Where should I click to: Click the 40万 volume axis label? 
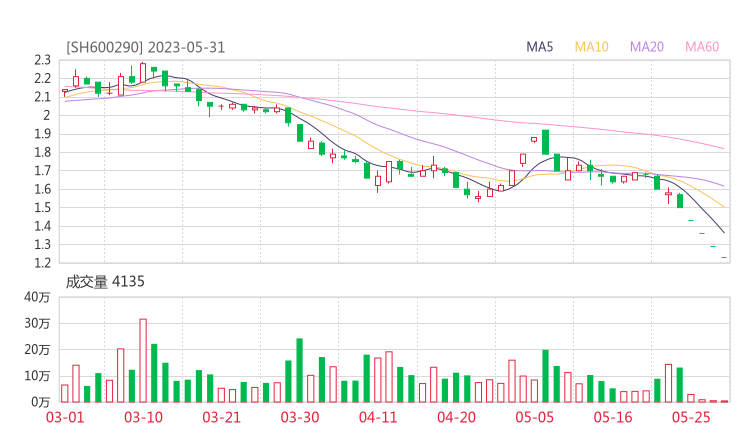(x=37, y=297)
